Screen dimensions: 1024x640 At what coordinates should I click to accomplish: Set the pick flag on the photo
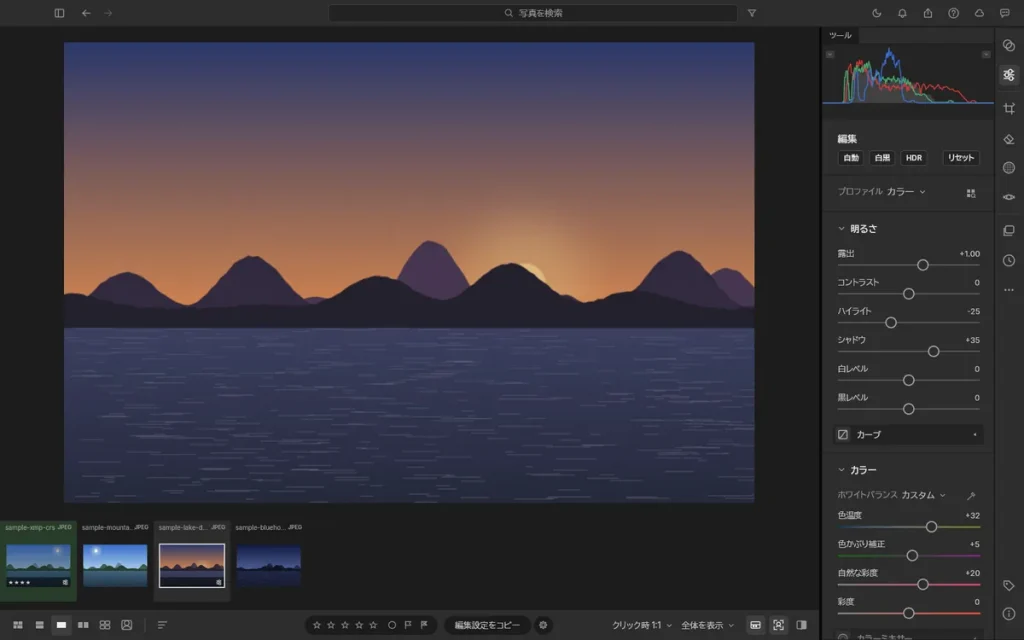click(x=408, y=625)
